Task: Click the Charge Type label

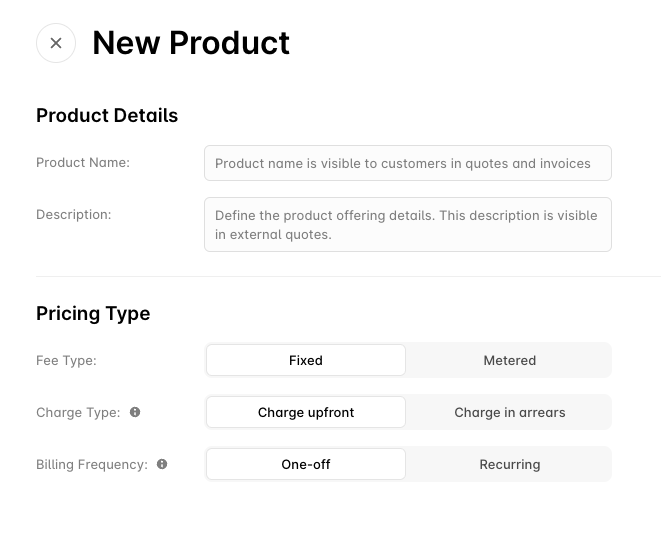Action: (78, 412)
